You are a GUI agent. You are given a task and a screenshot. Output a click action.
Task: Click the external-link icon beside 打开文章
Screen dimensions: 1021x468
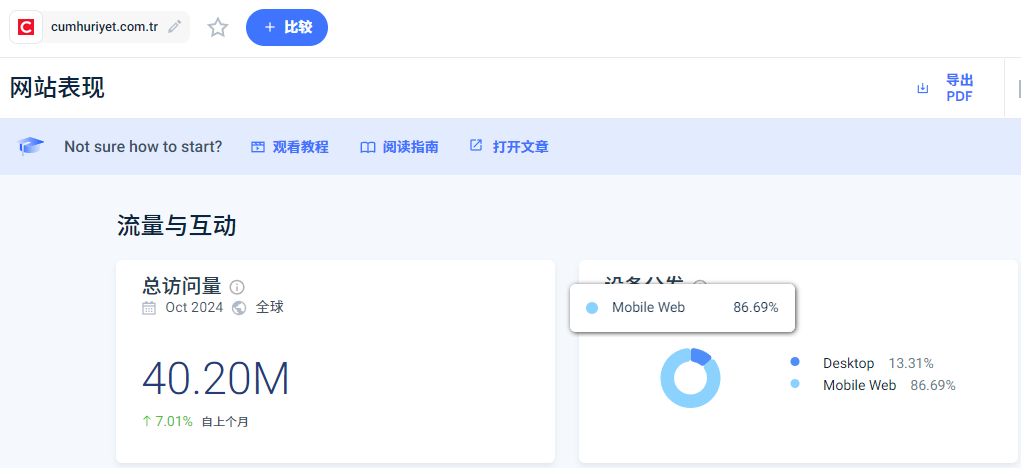pos(476,146)
